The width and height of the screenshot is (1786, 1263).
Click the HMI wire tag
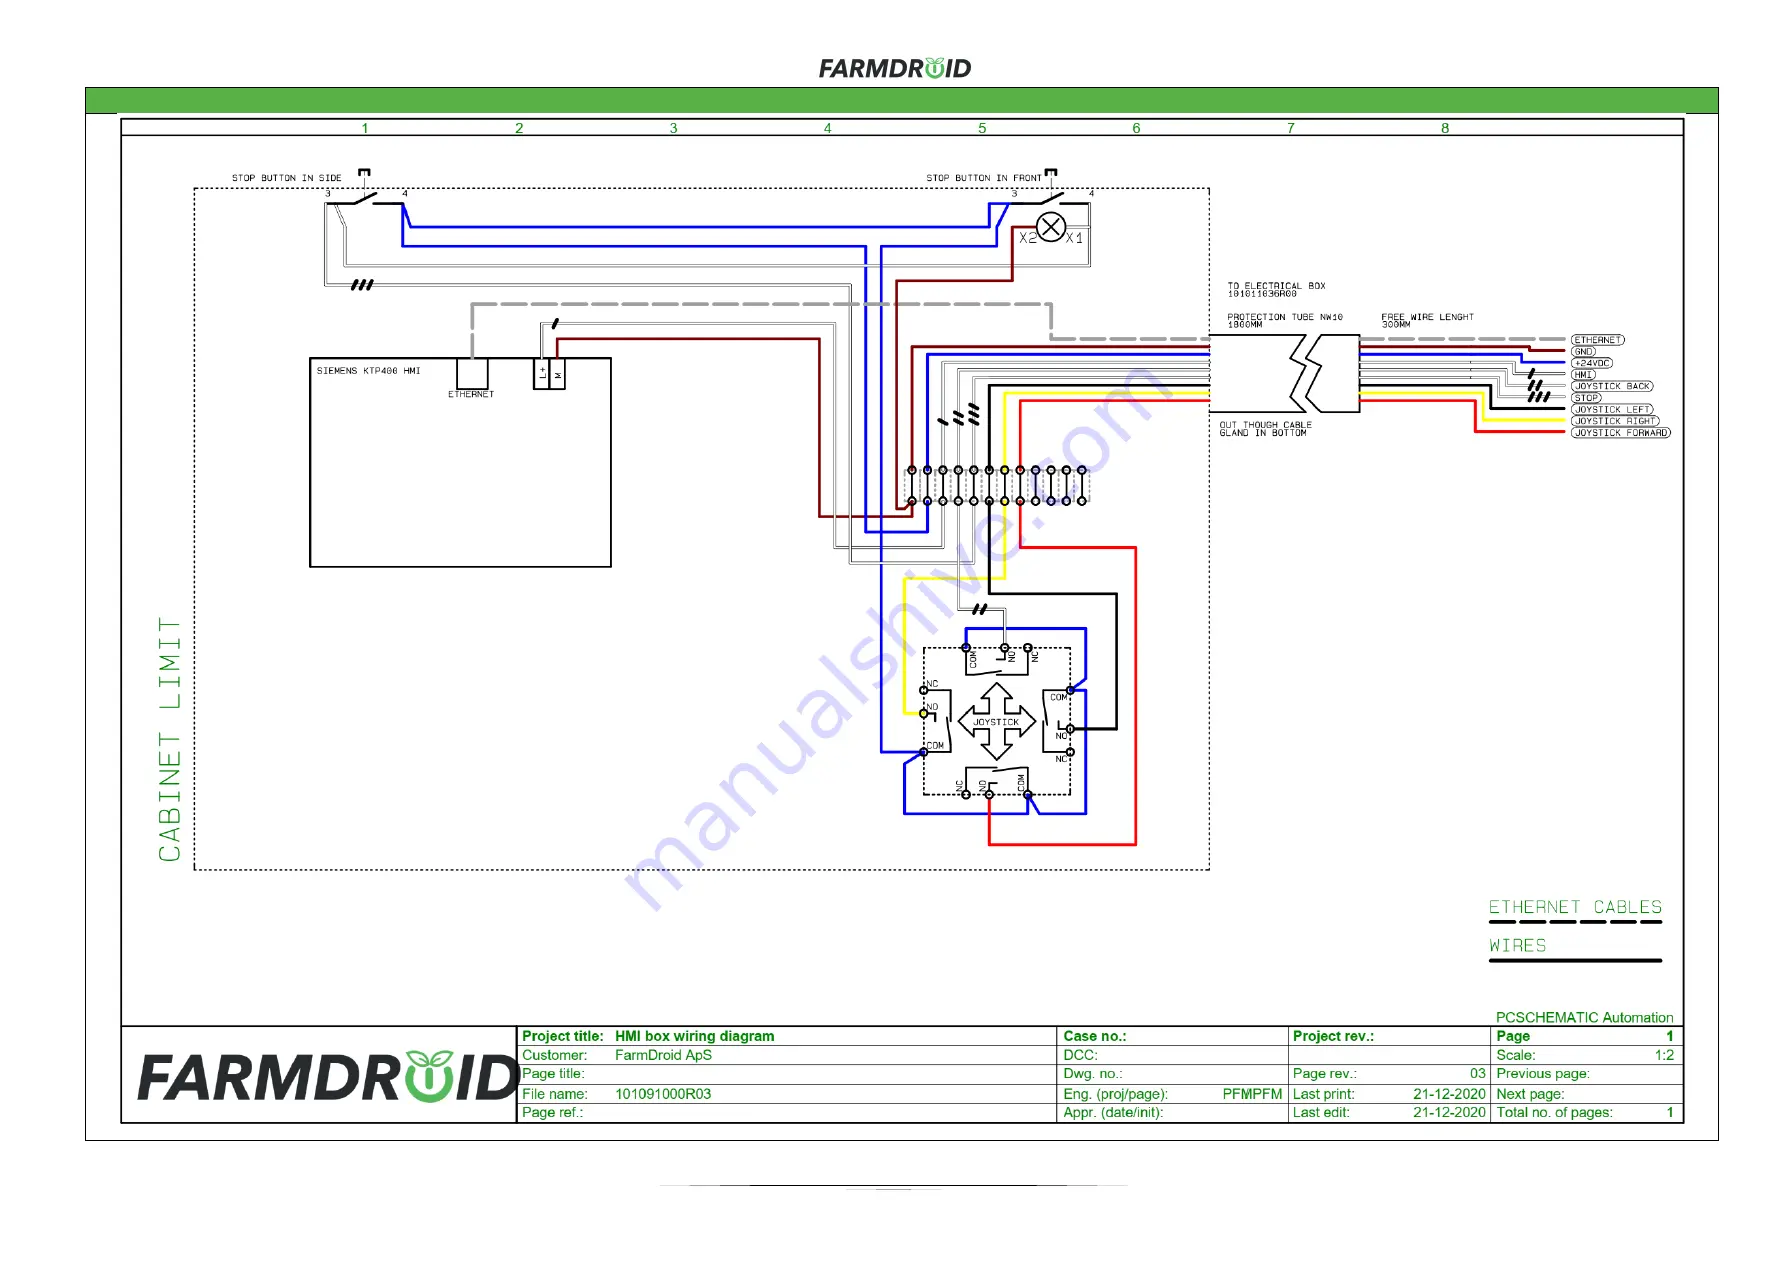(1584, 375)
